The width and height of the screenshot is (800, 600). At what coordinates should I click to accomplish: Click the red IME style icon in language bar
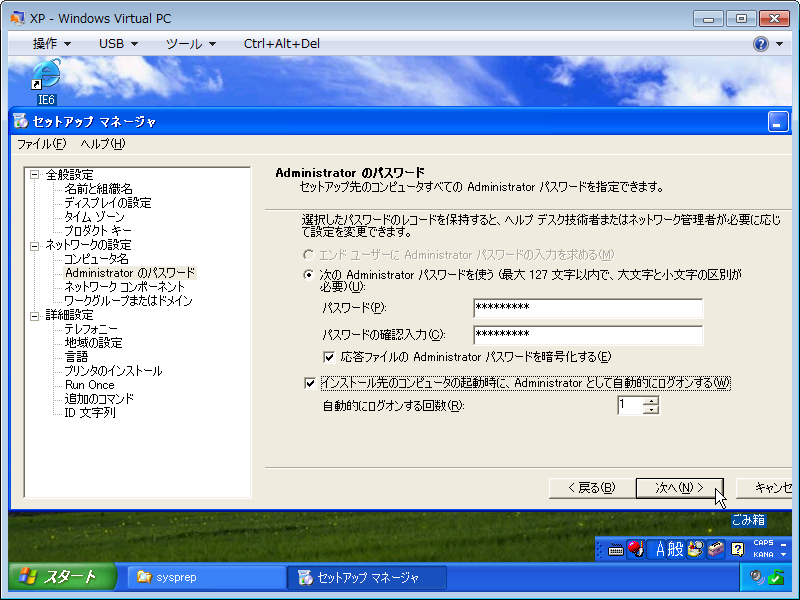(x=636, y=549)
